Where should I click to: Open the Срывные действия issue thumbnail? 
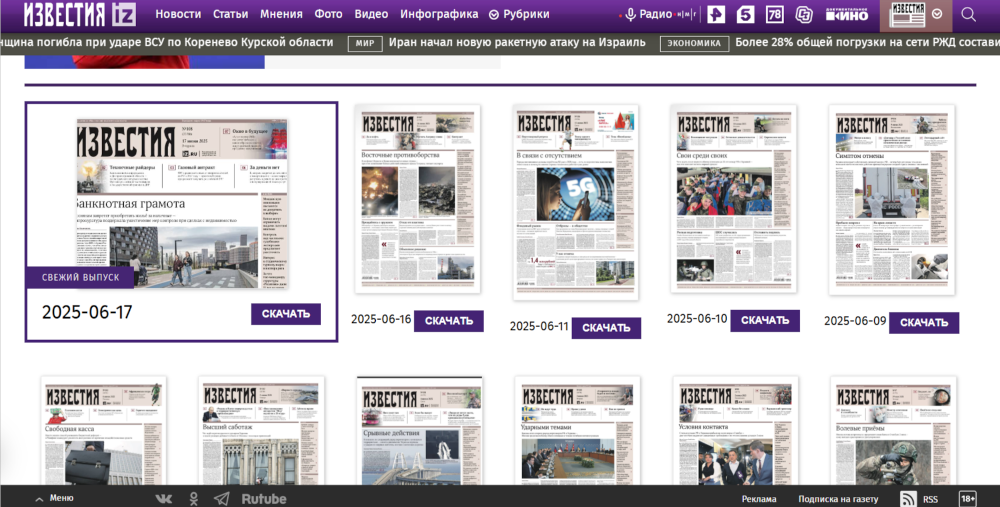pos(419,430)
